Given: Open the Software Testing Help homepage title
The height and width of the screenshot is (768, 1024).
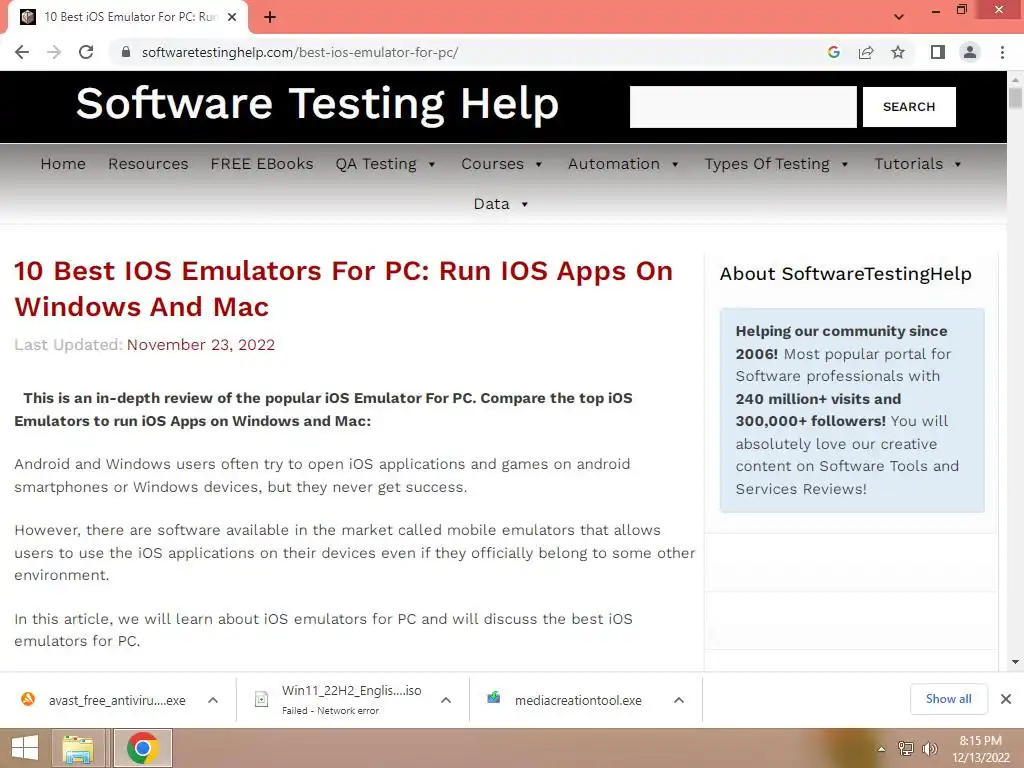Looking at the screenshot, I should [317, 104].
